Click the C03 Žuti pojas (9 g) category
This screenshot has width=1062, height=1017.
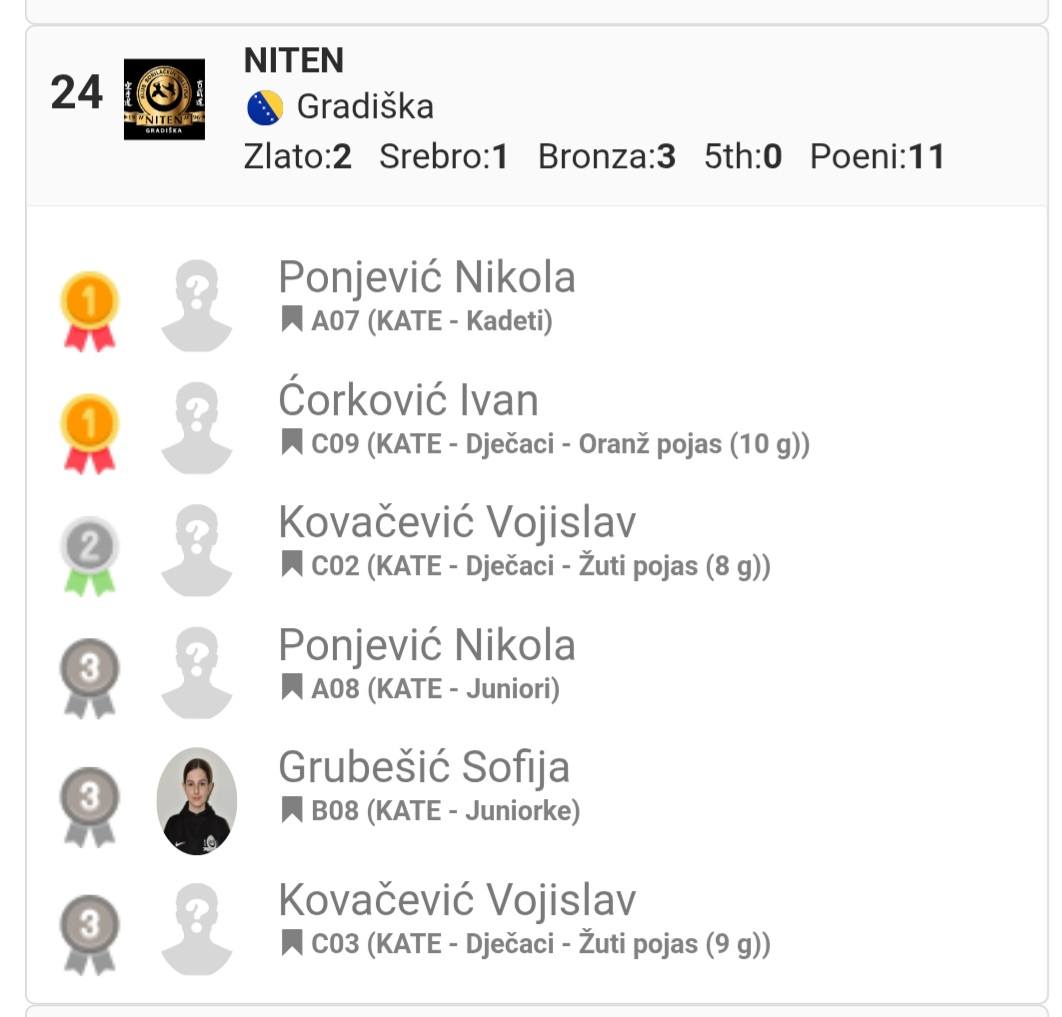click(x=540, y=943)
